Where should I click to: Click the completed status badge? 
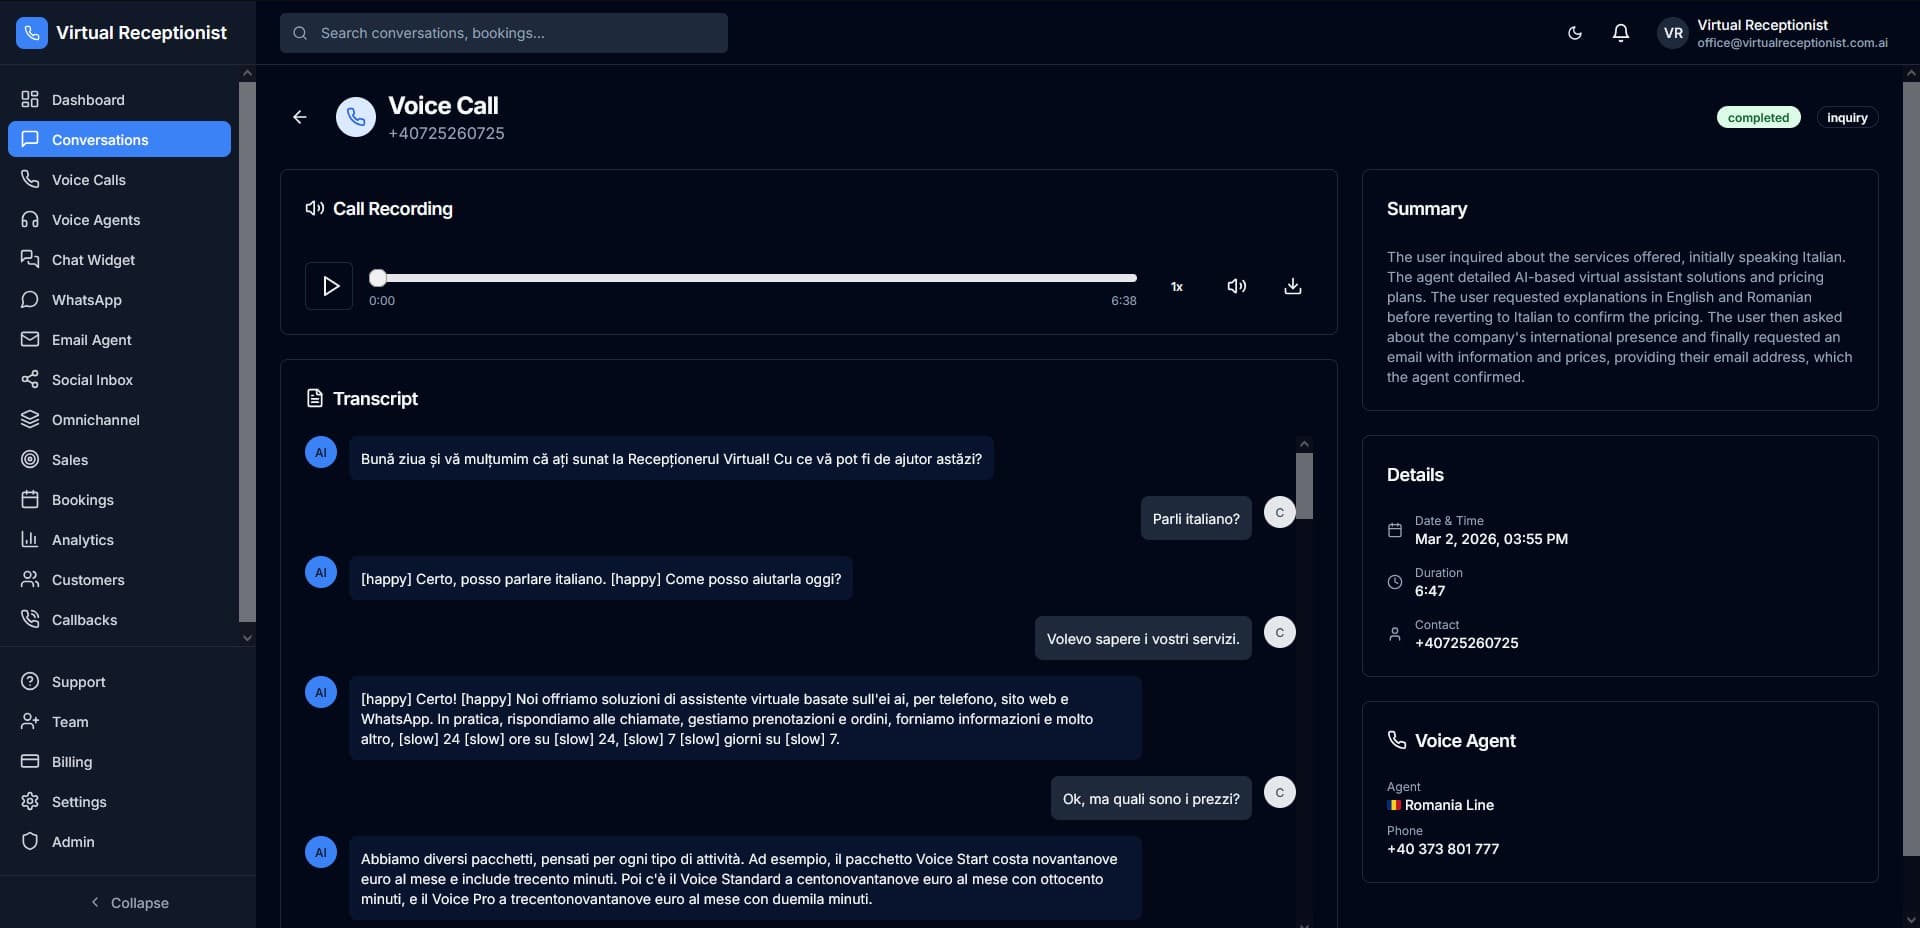click(1758, 118)
